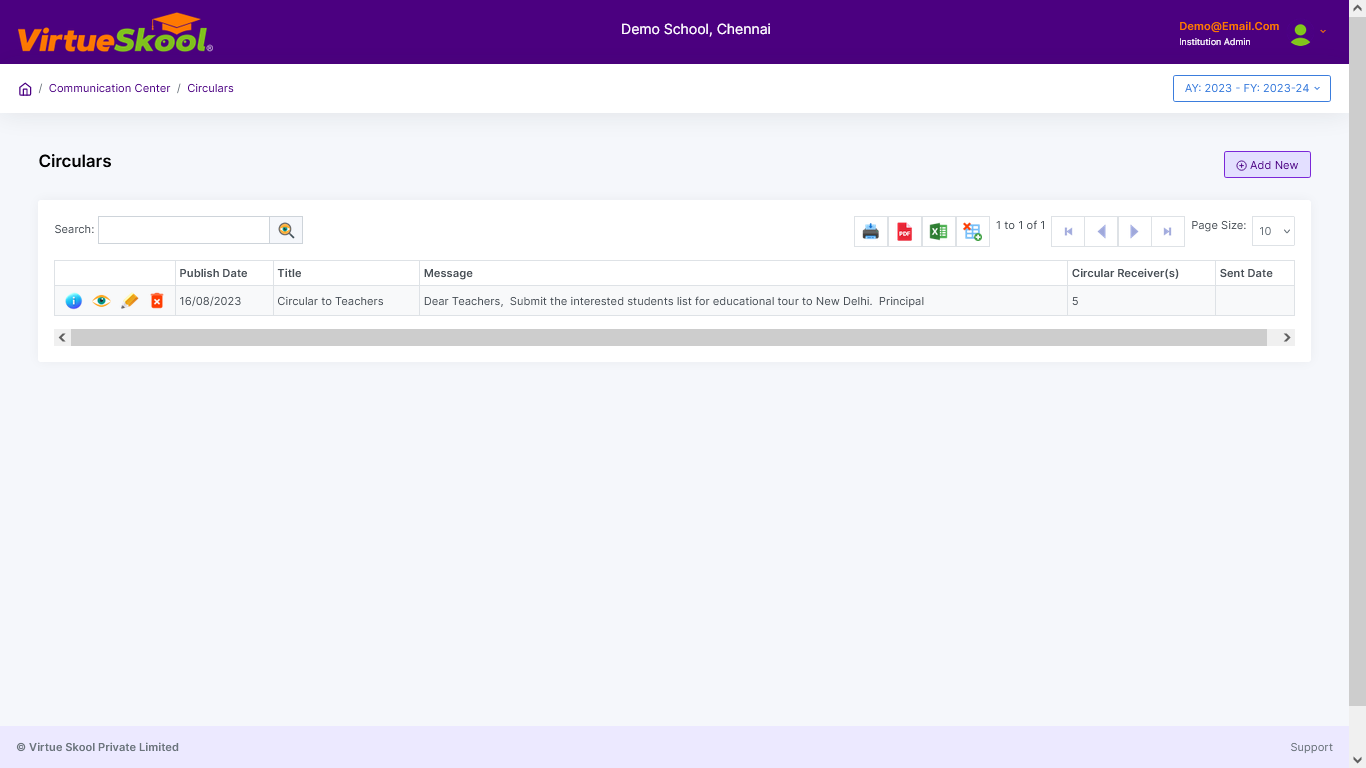Go to the next page
The image size is (1366, 768).
tap(1134, 231)
